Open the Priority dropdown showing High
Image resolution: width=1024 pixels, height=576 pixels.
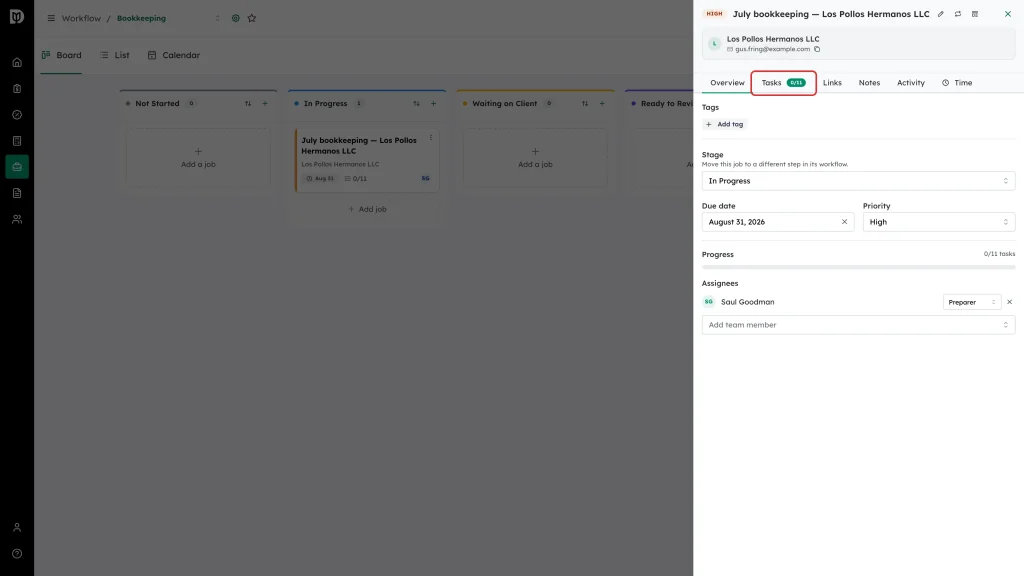(x=938, y=222)
